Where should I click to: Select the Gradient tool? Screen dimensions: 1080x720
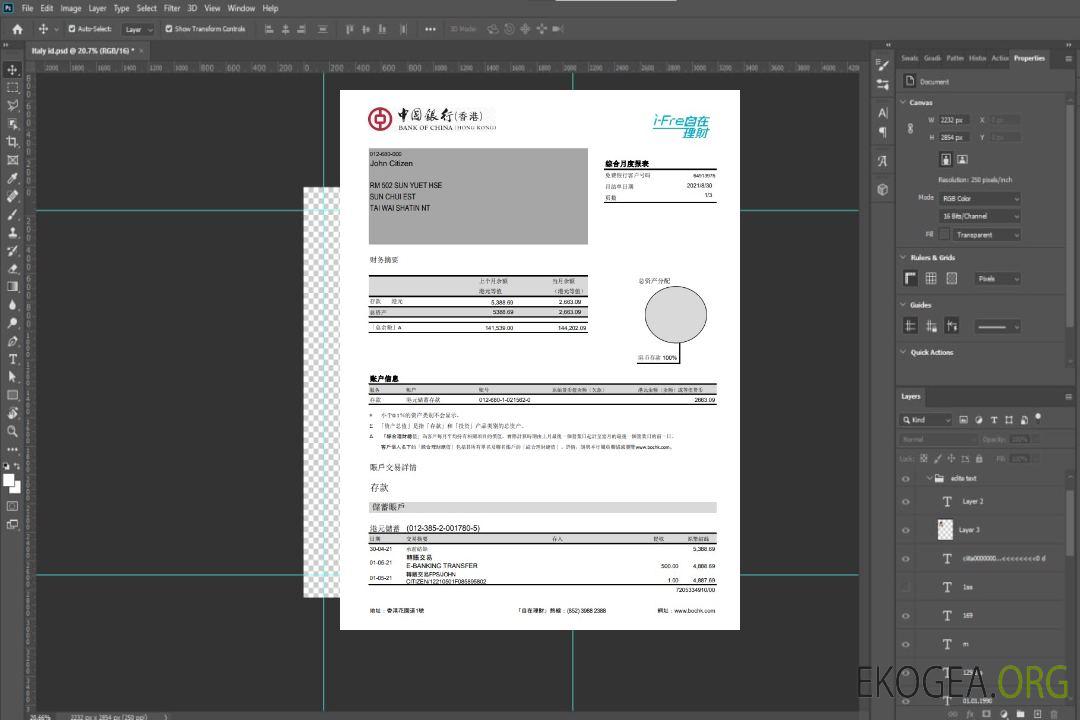12,287
